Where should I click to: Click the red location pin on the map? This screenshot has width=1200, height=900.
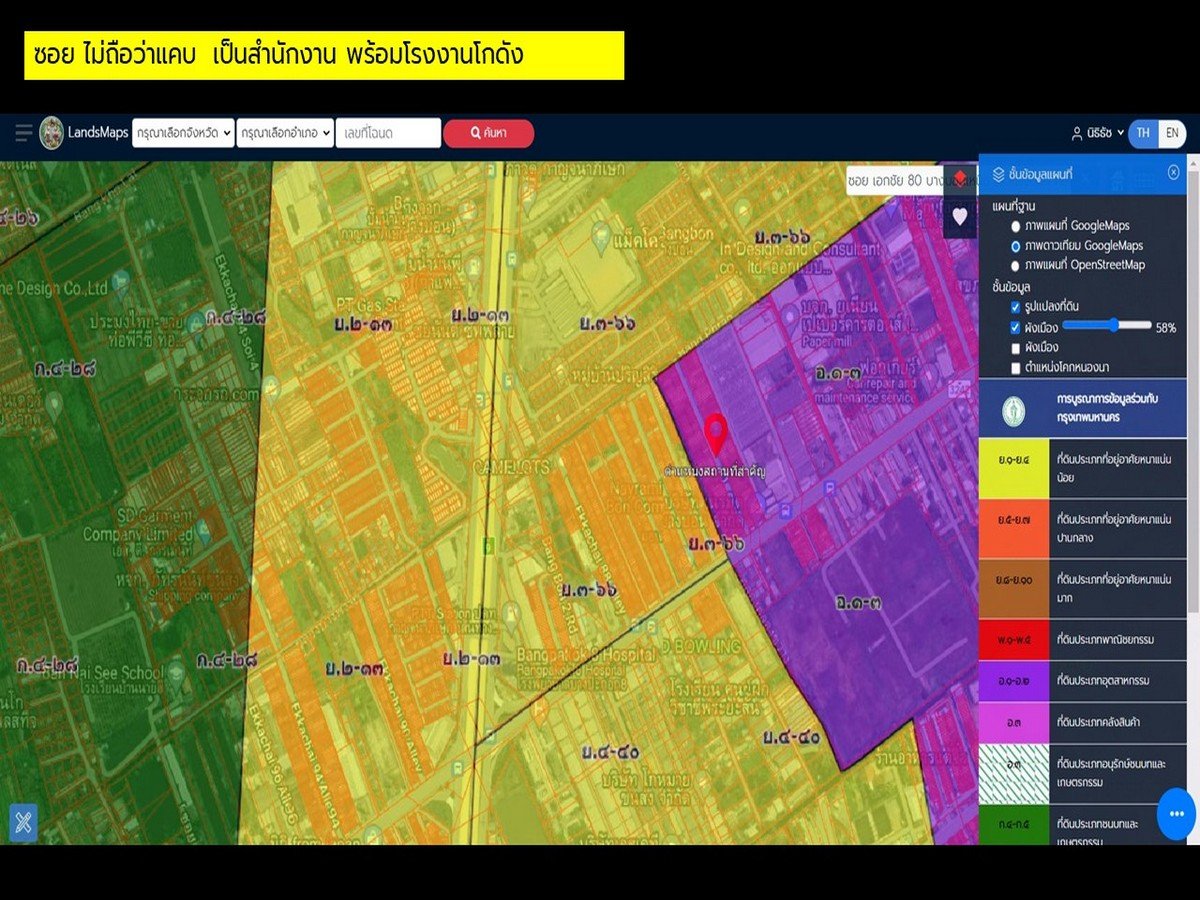pyautogui.click(x=715, y=434)
